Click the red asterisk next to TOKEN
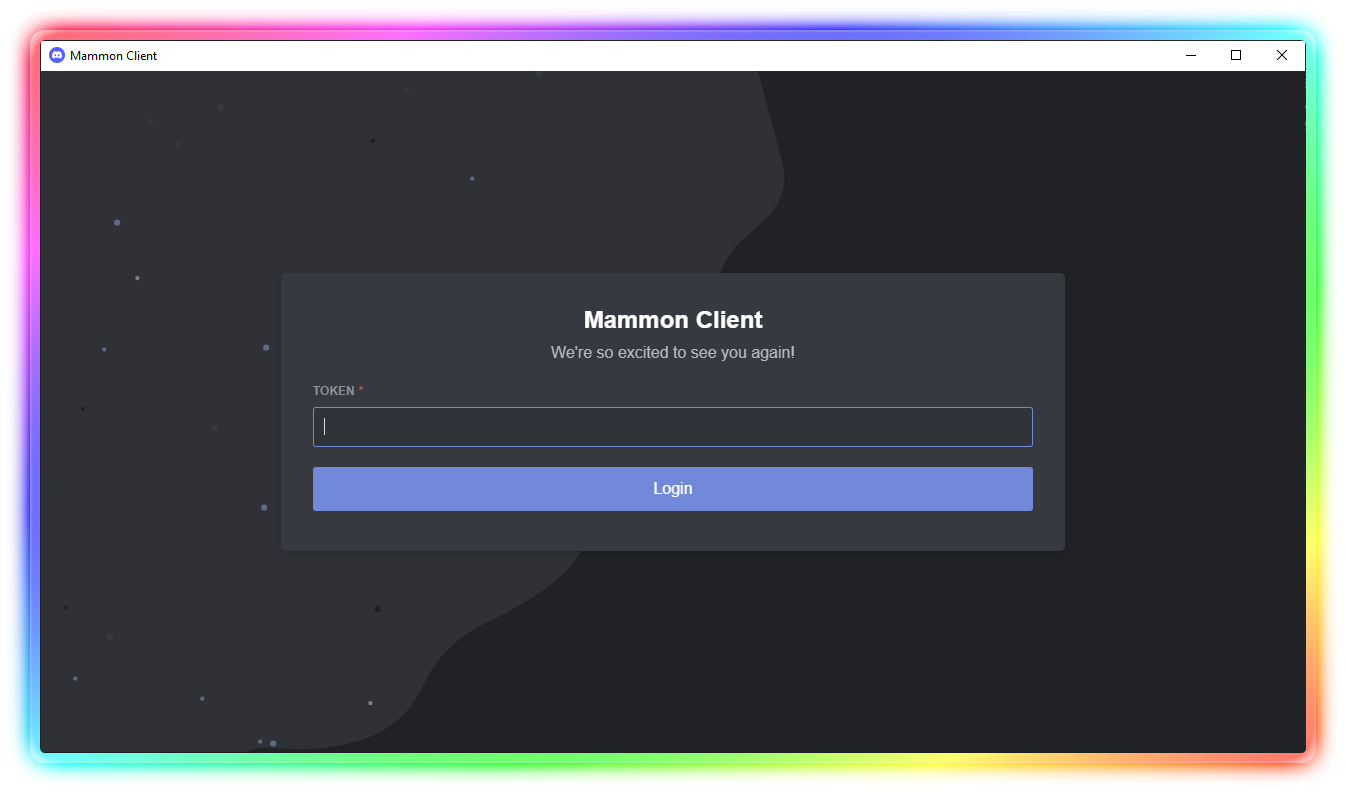Viewport: 1346px width, 793px height. (x=360, y=390)
